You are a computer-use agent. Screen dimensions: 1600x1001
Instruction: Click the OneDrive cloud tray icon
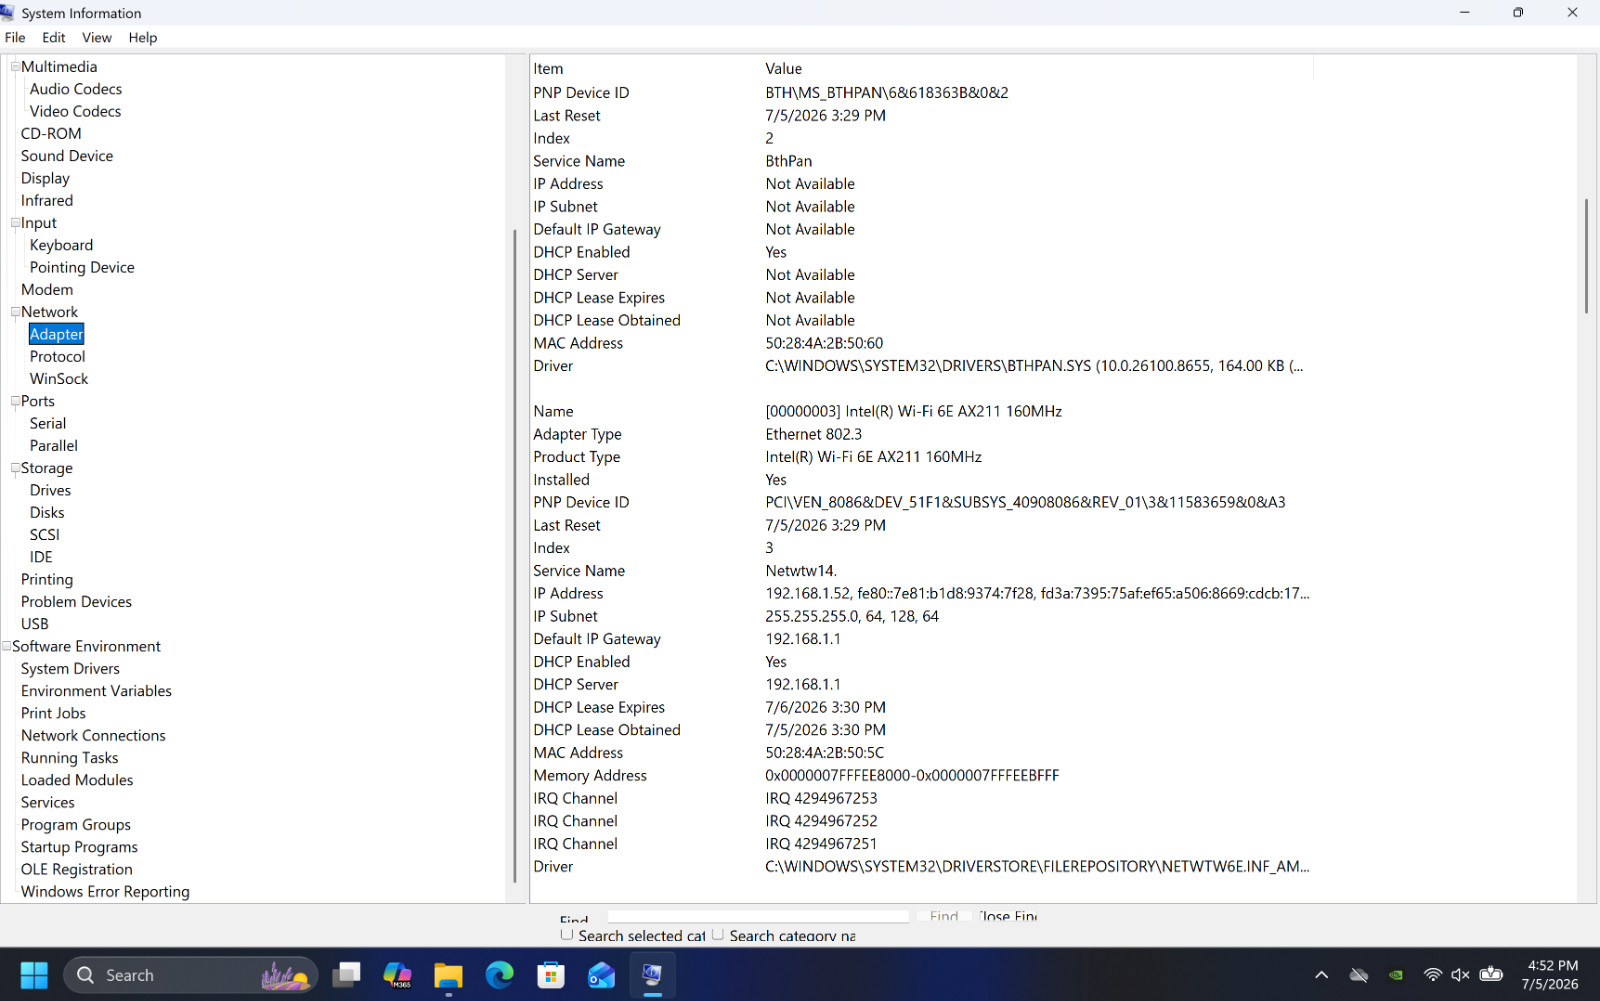click(x=1359, y=975)
